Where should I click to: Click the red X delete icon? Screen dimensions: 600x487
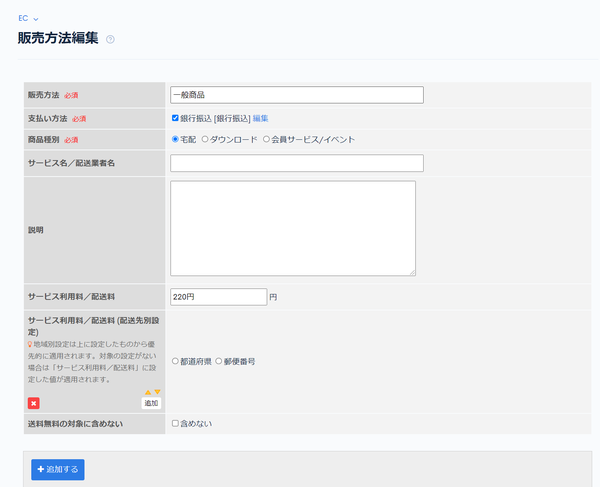34,403
